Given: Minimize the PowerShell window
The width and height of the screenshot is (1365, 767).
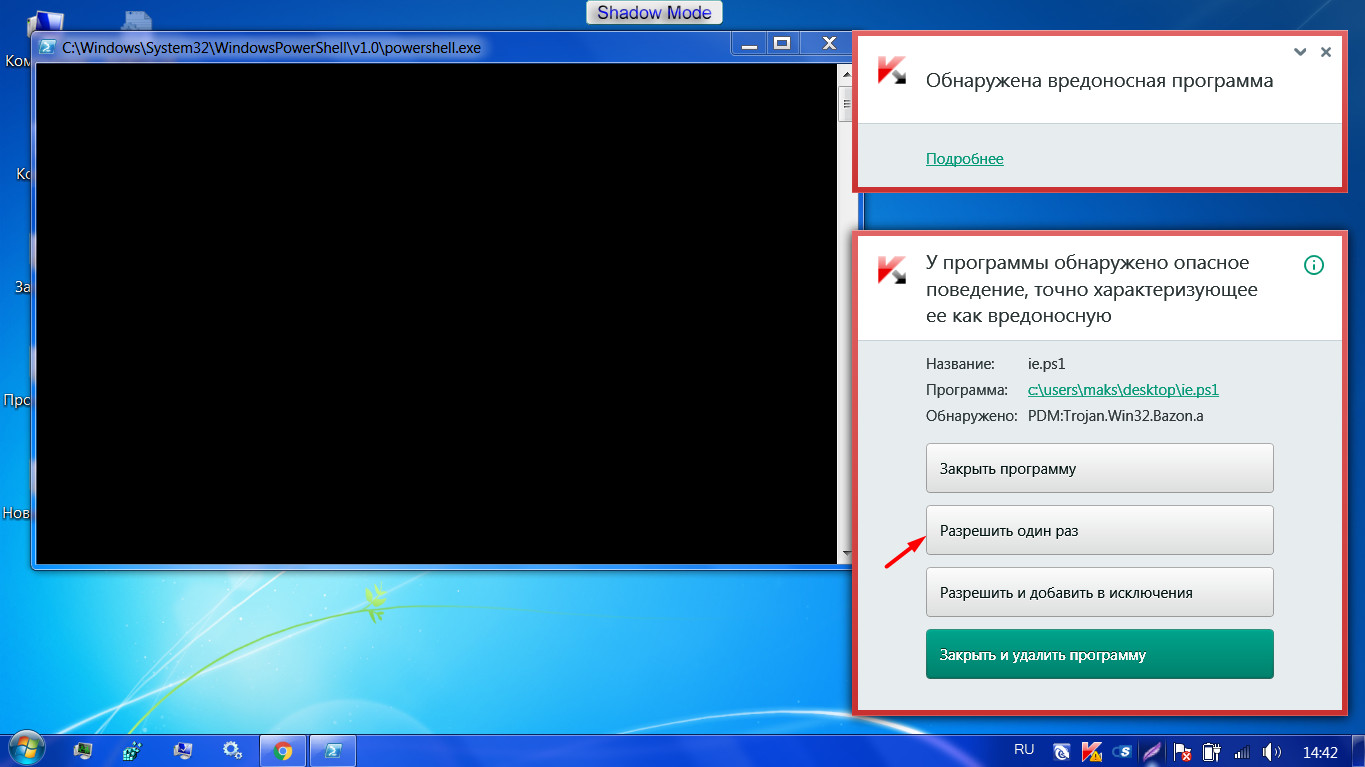Looking at the screenshot, I should pos(750,43).
